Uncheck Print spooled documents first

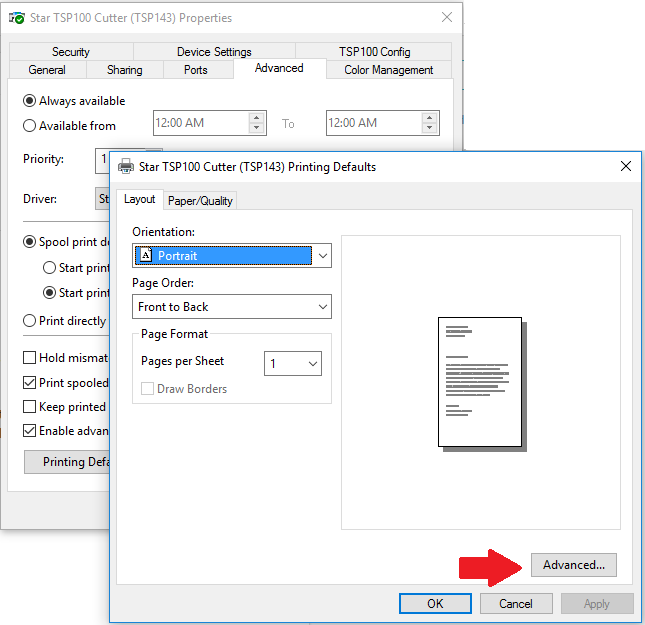coord(29,383)
